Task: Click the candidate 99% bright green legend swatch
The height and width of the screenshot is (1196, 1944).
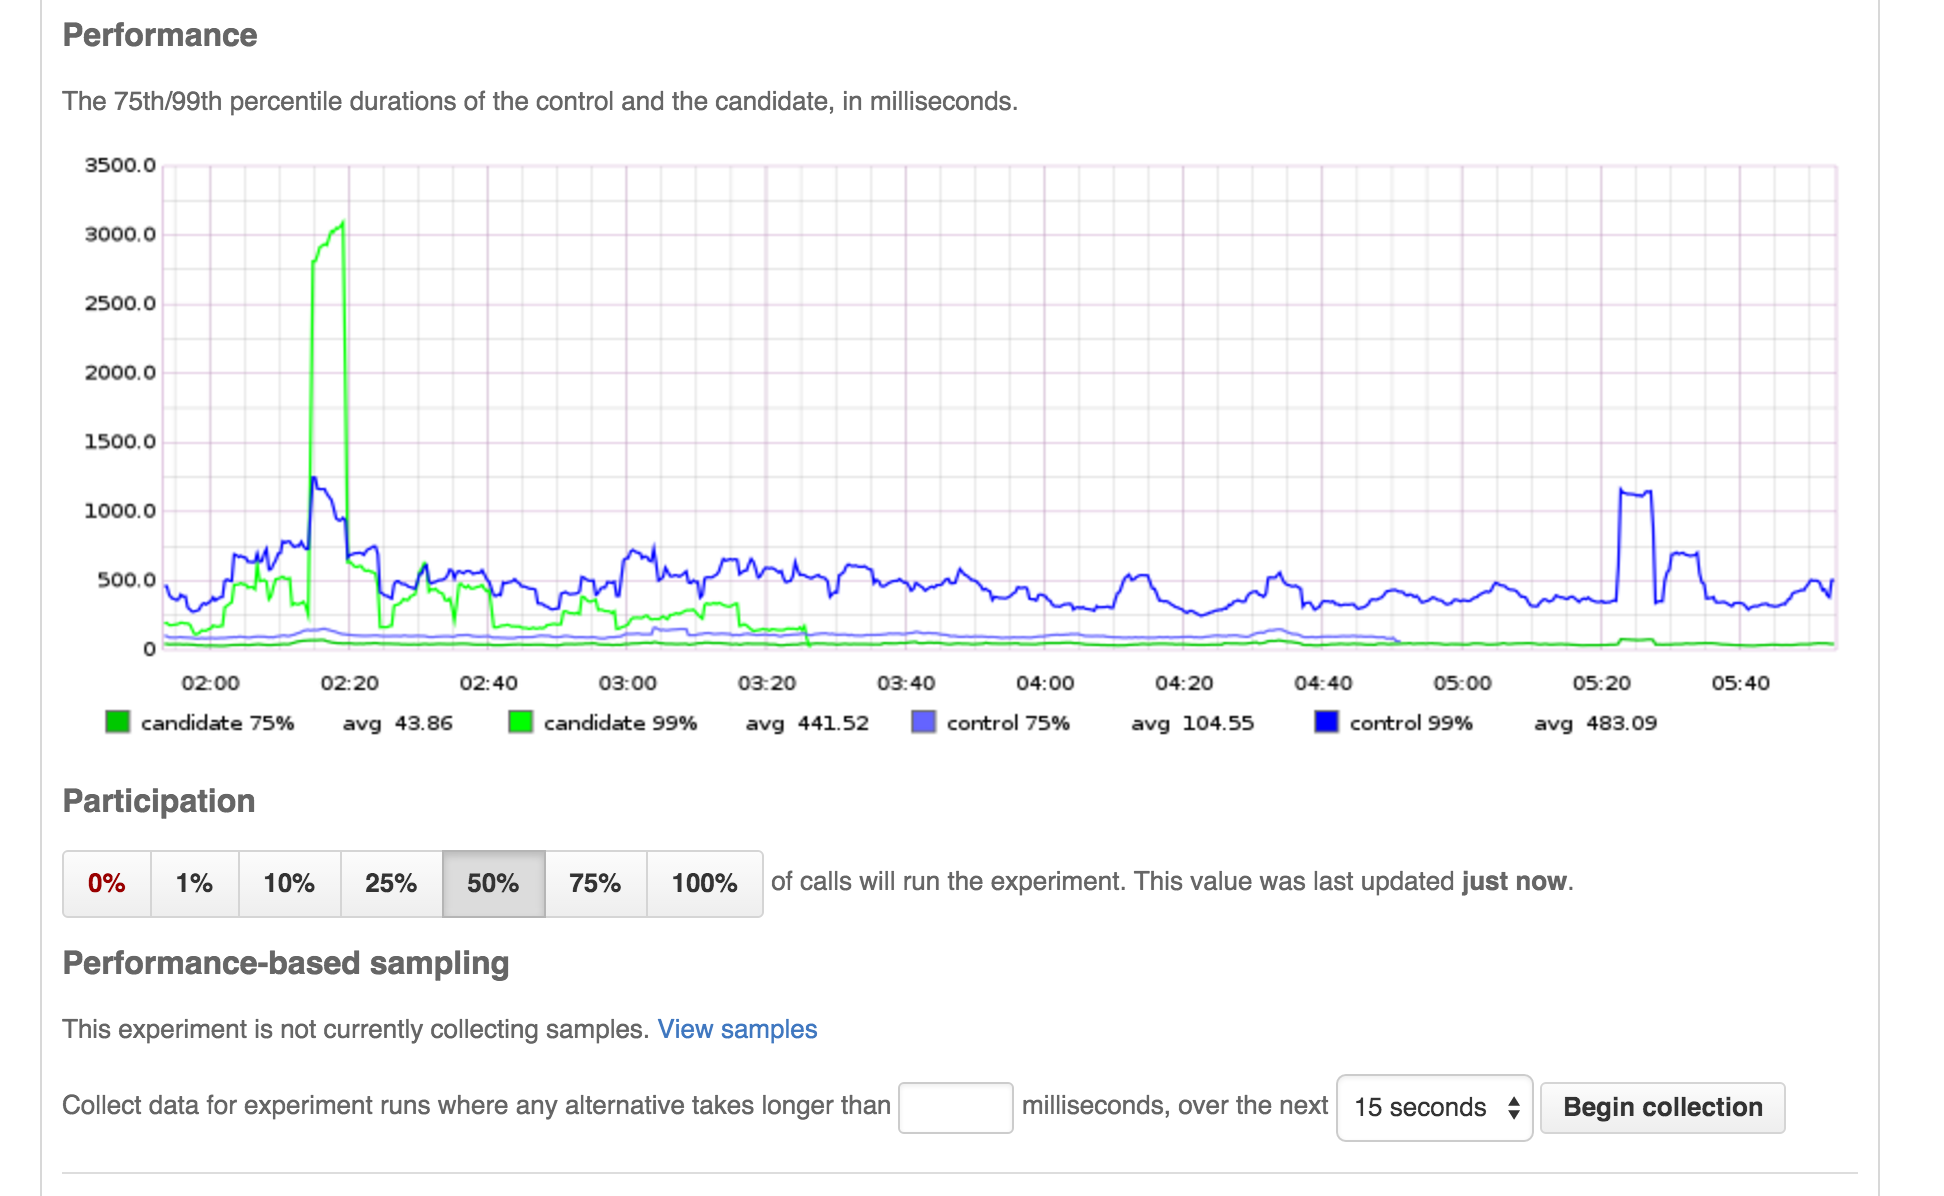Action: tap(521, 722)
